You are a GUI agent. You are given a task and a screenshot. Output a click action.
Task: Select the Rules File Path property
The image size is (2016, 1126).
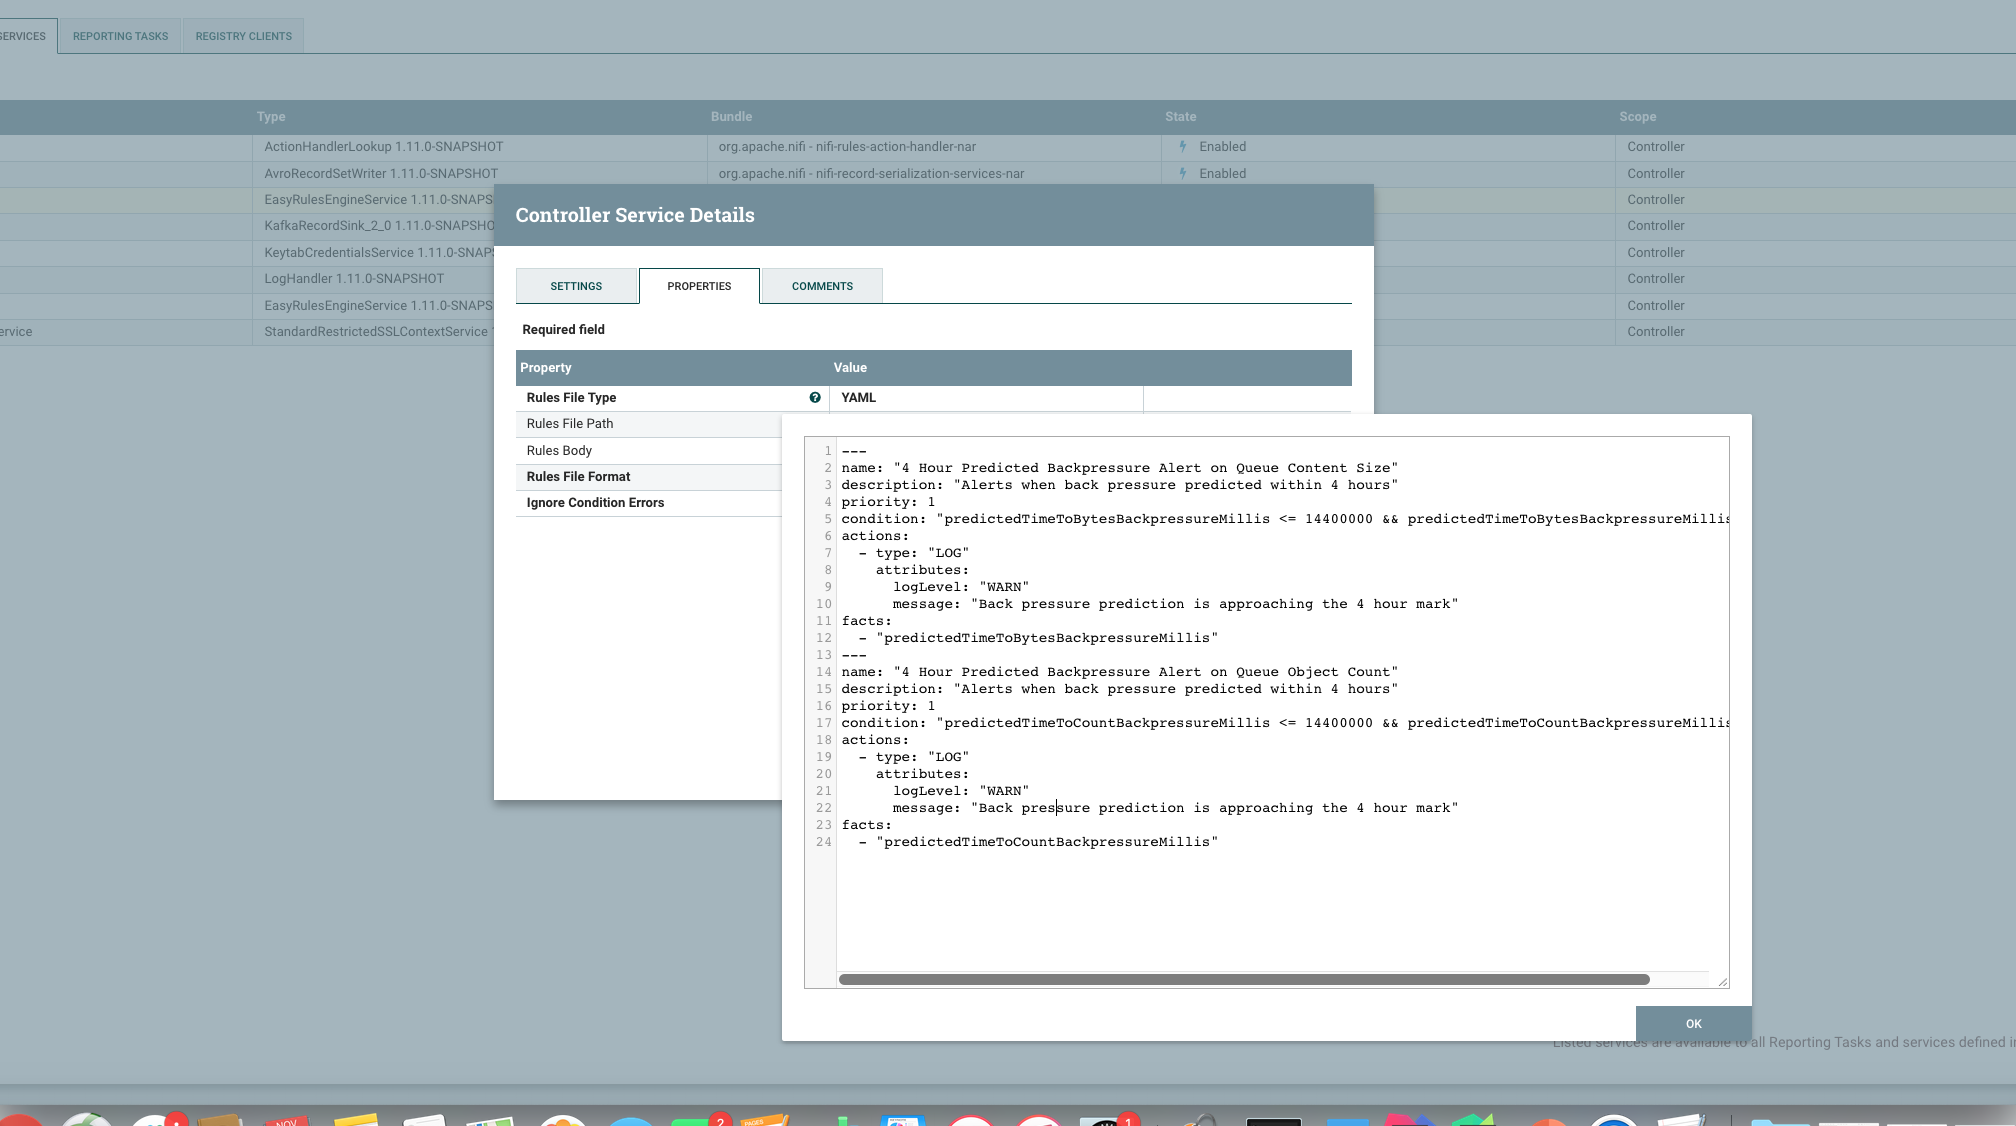(x=570, y=424)
